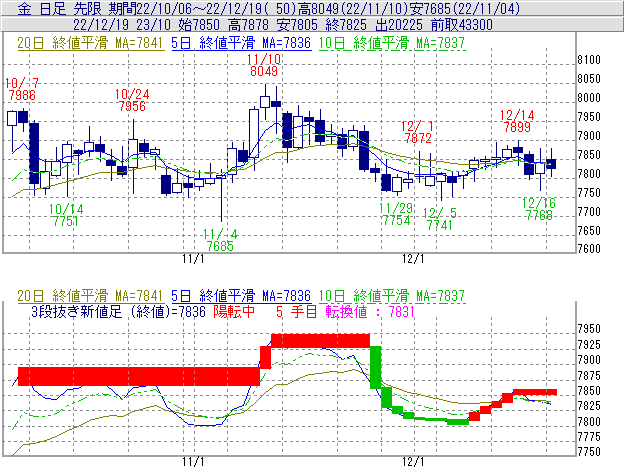
Task: Click the 11/10 8049 high label
Action: [264, 65]
